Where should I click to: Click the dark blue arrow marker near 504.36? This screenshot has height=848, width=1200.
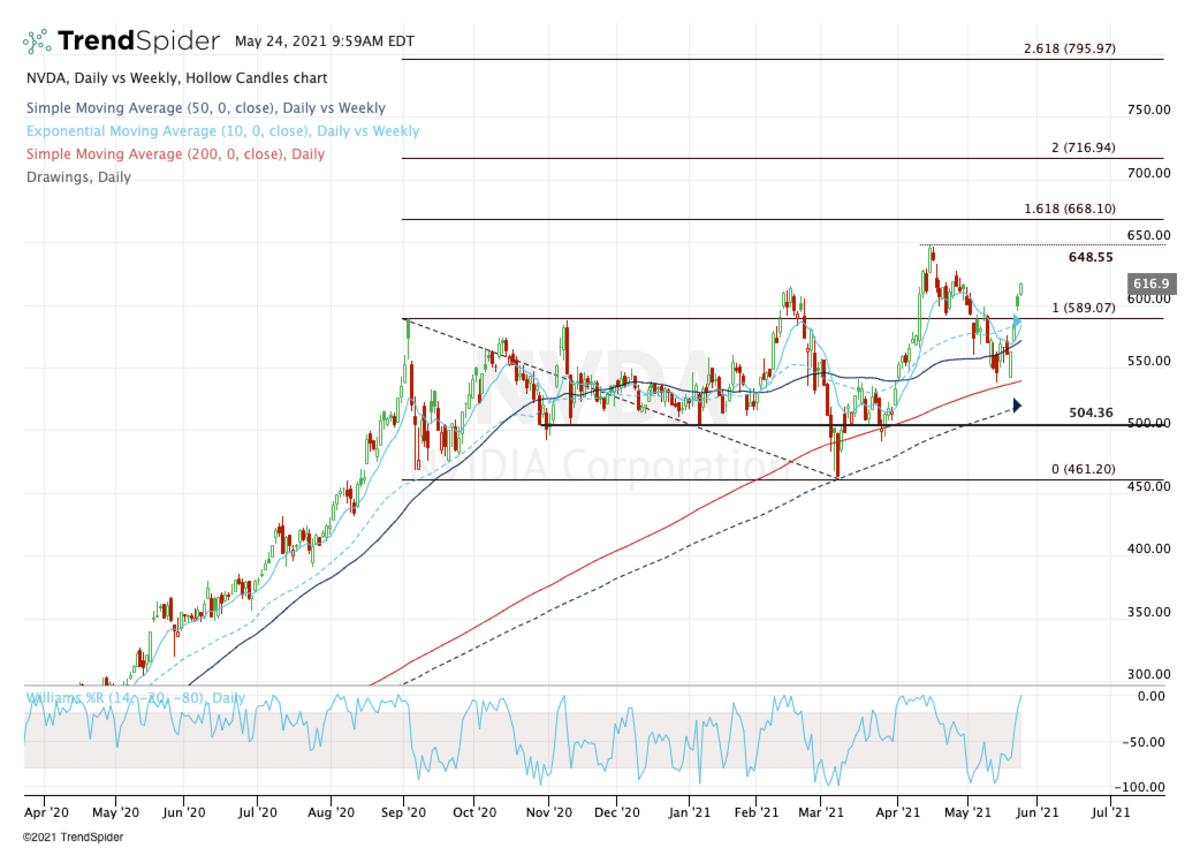coord(1018,405)
